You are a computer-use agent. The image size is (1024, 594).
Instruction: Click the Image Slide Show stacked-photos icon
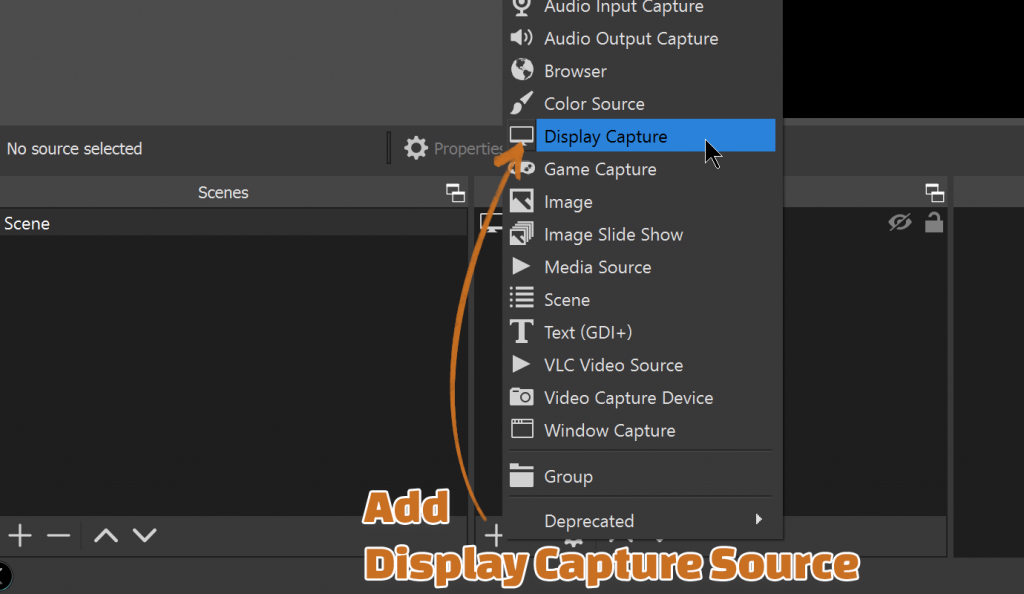[521, 234]
